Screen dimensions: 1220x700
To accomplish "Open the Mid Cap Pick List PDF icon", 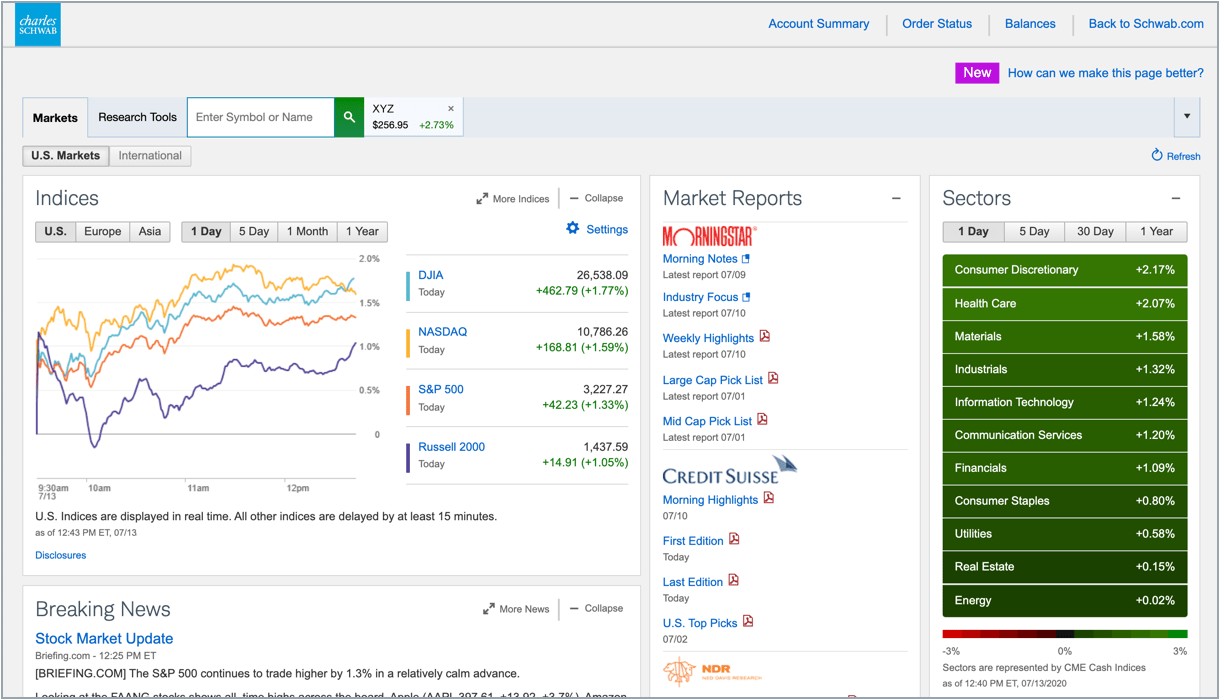I will tap(761, 421).
